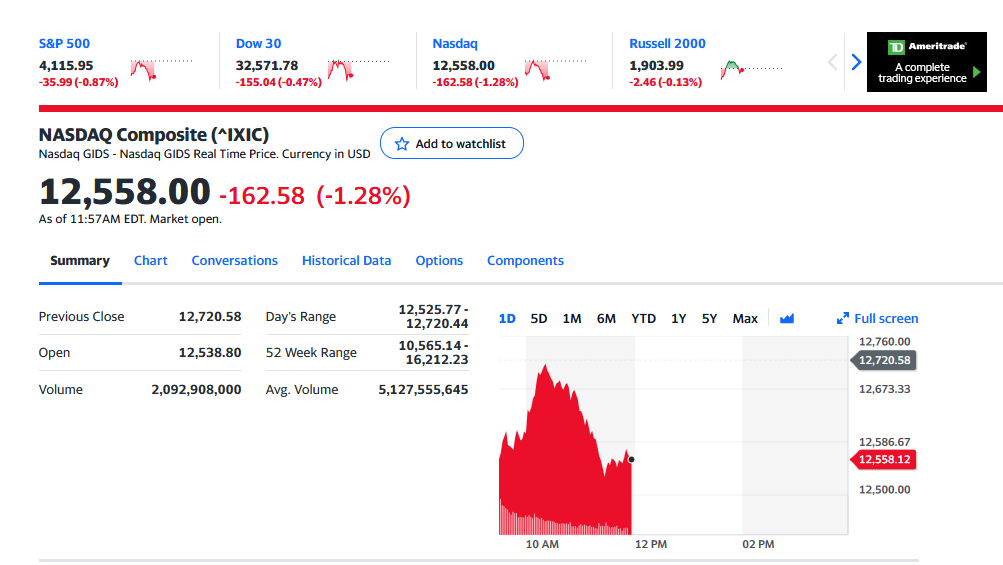
Task: Click Previous Close value 12,720.58
Action: click(210, 317)
